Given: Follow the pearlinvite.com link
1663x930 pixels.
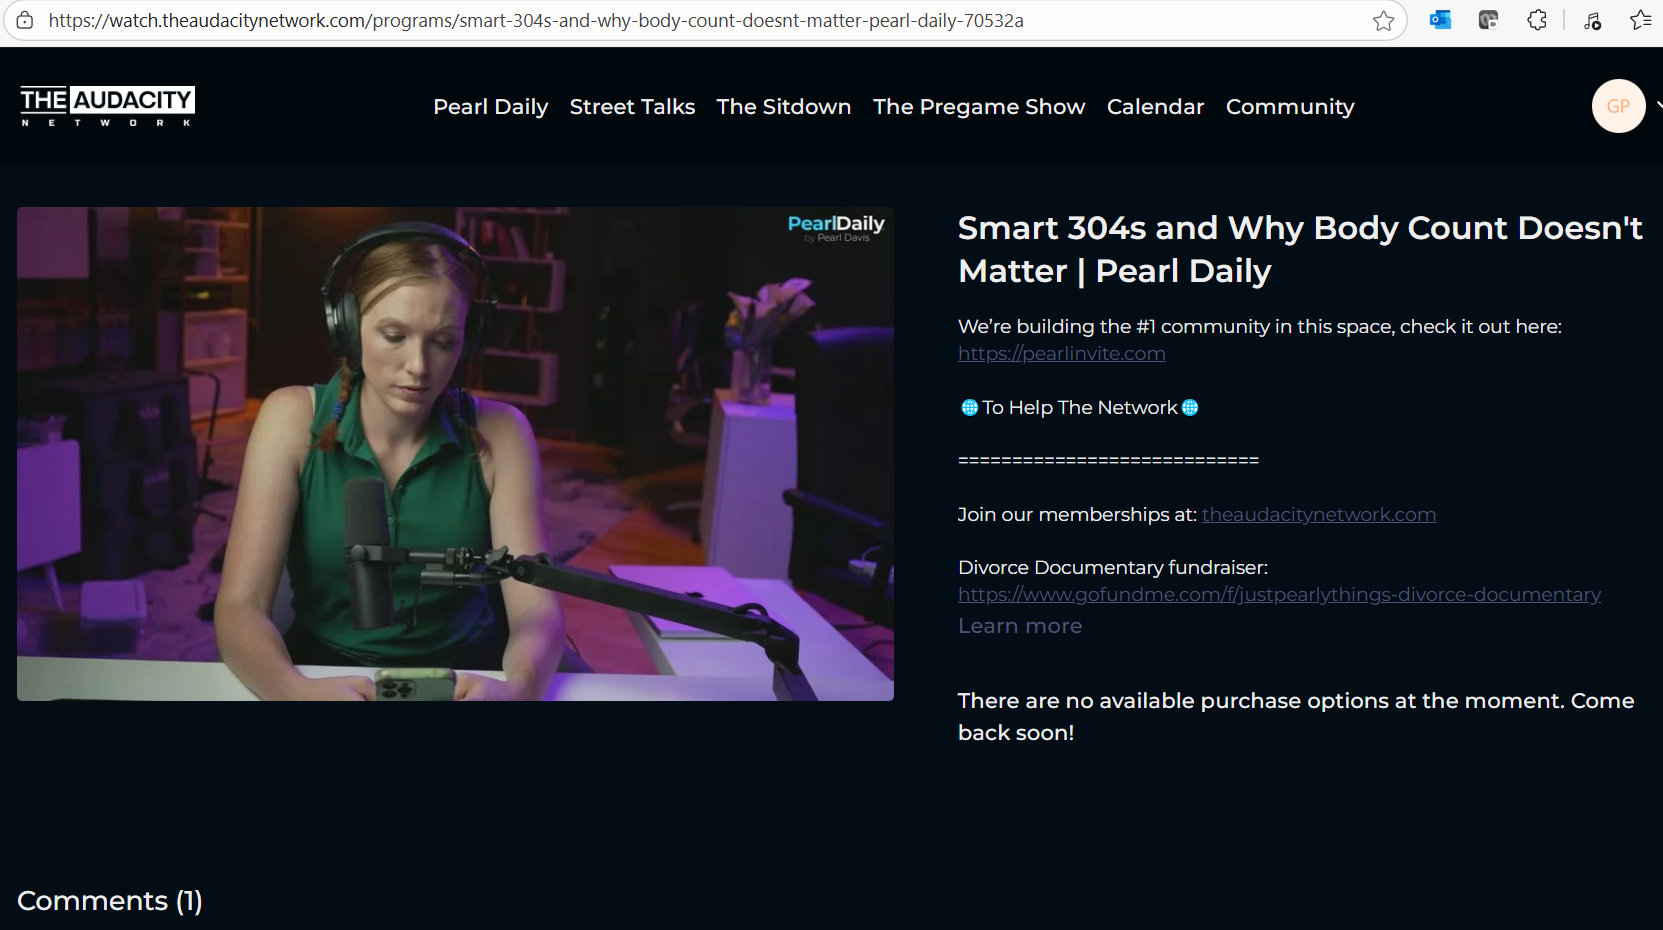Looking at the screenshot, I should coord(1061,353).
